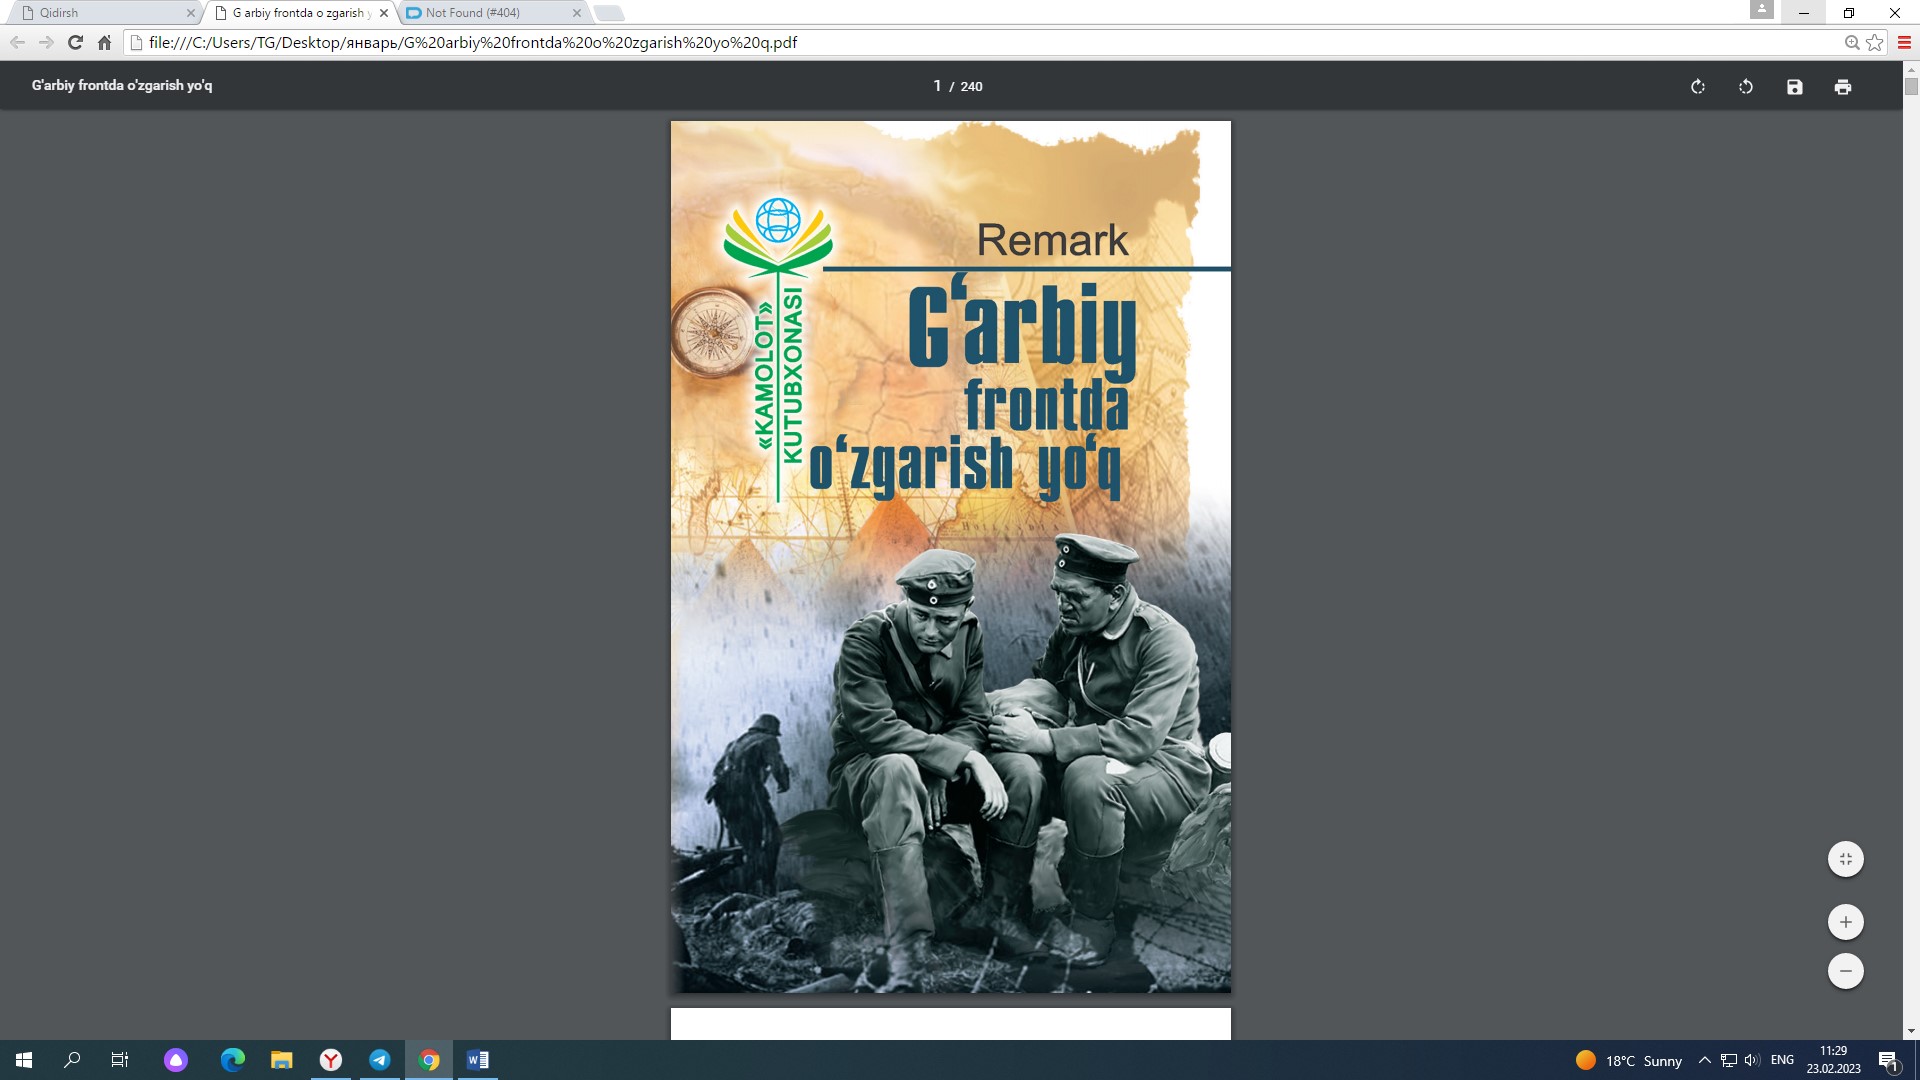Rotate the PDF clockwise

click(1697, 87)
